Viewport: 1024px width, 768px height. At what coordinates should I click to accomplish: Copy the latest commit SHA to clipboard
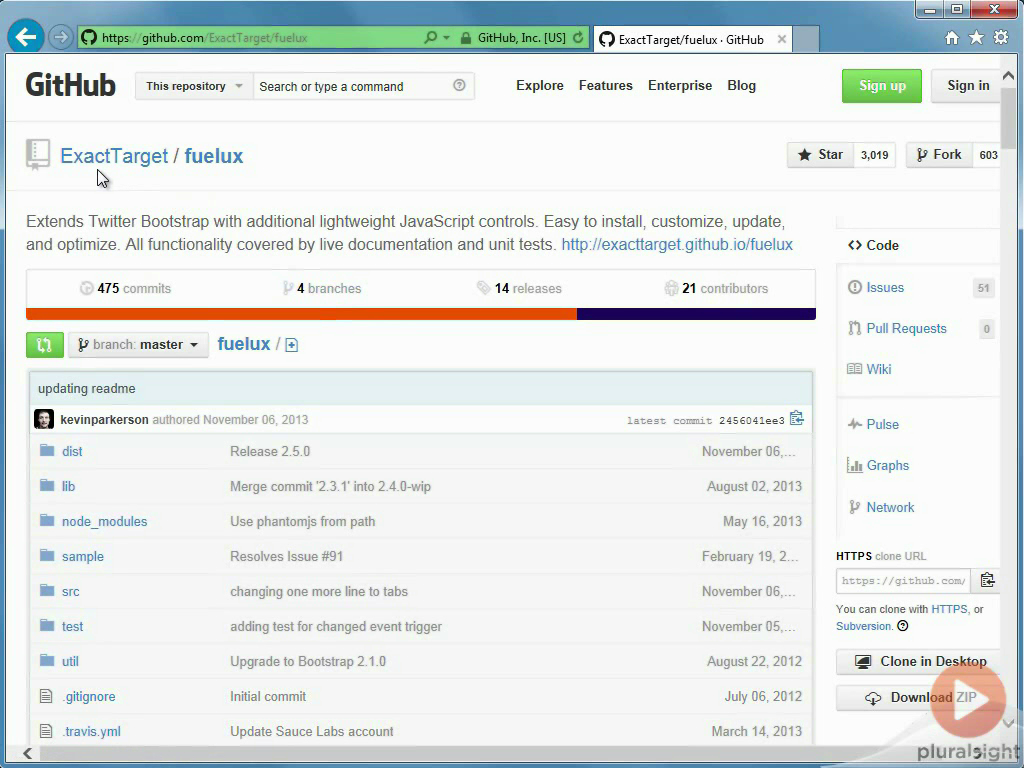(x=797, y=419)
